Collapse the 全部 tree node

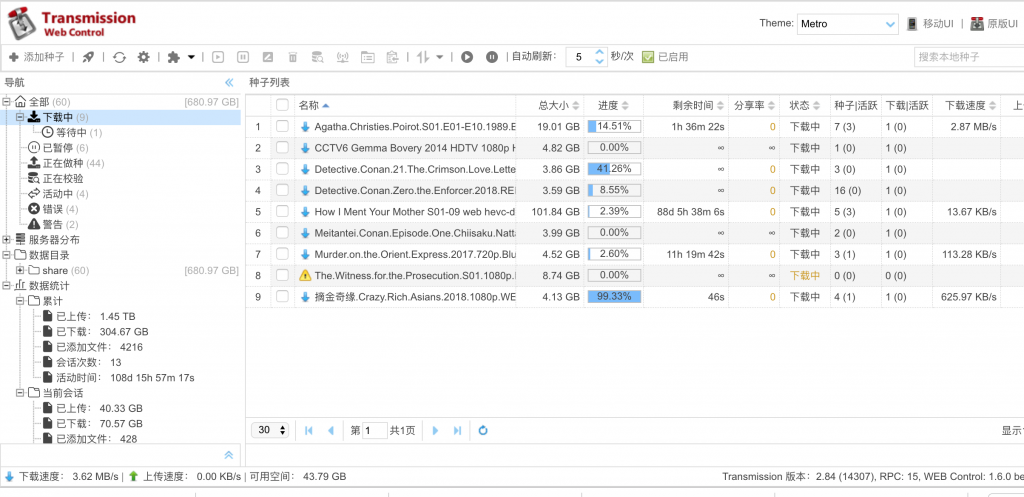[7, 102]
